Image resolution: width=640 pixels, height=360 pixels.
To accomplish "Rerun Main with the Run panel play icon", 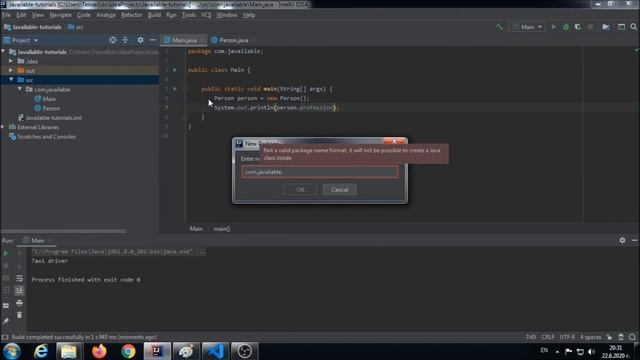I will click(x=6, y=253).
